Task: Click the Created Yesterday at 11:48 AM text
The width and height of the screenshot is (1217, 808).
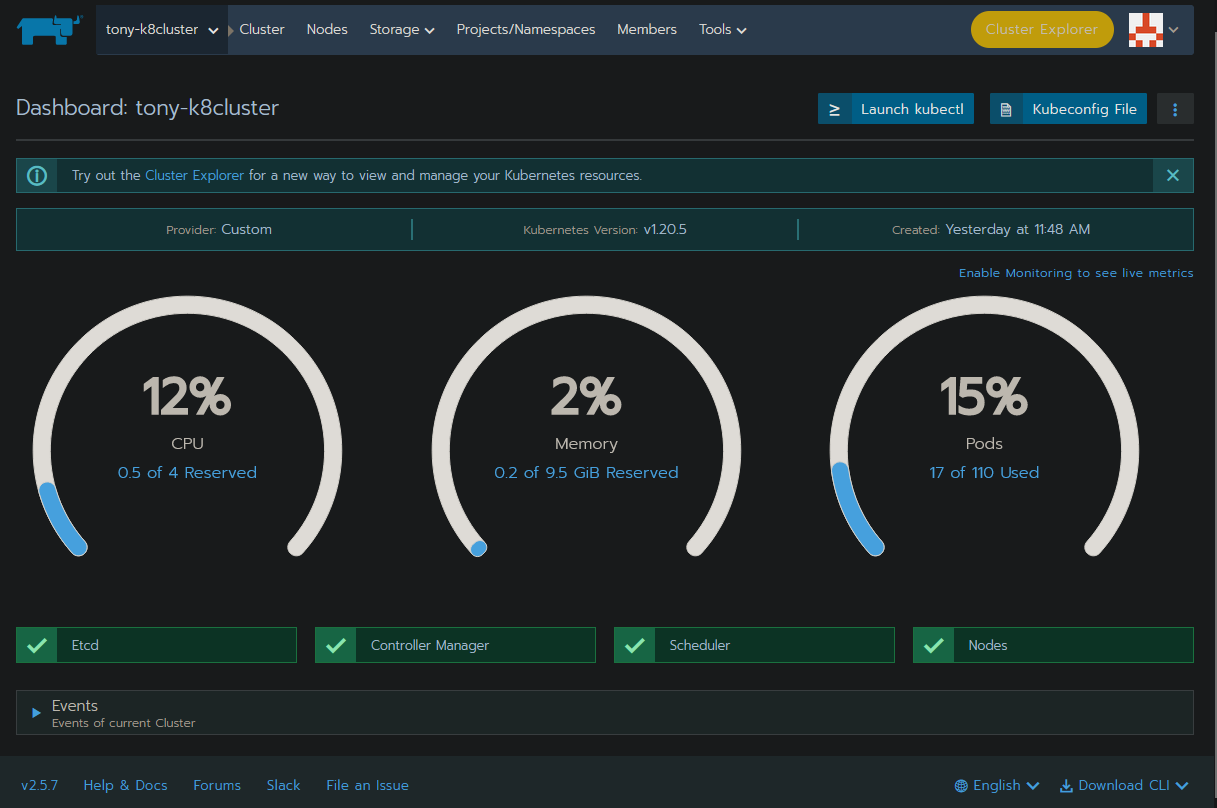Action: [x=991, y=229]
